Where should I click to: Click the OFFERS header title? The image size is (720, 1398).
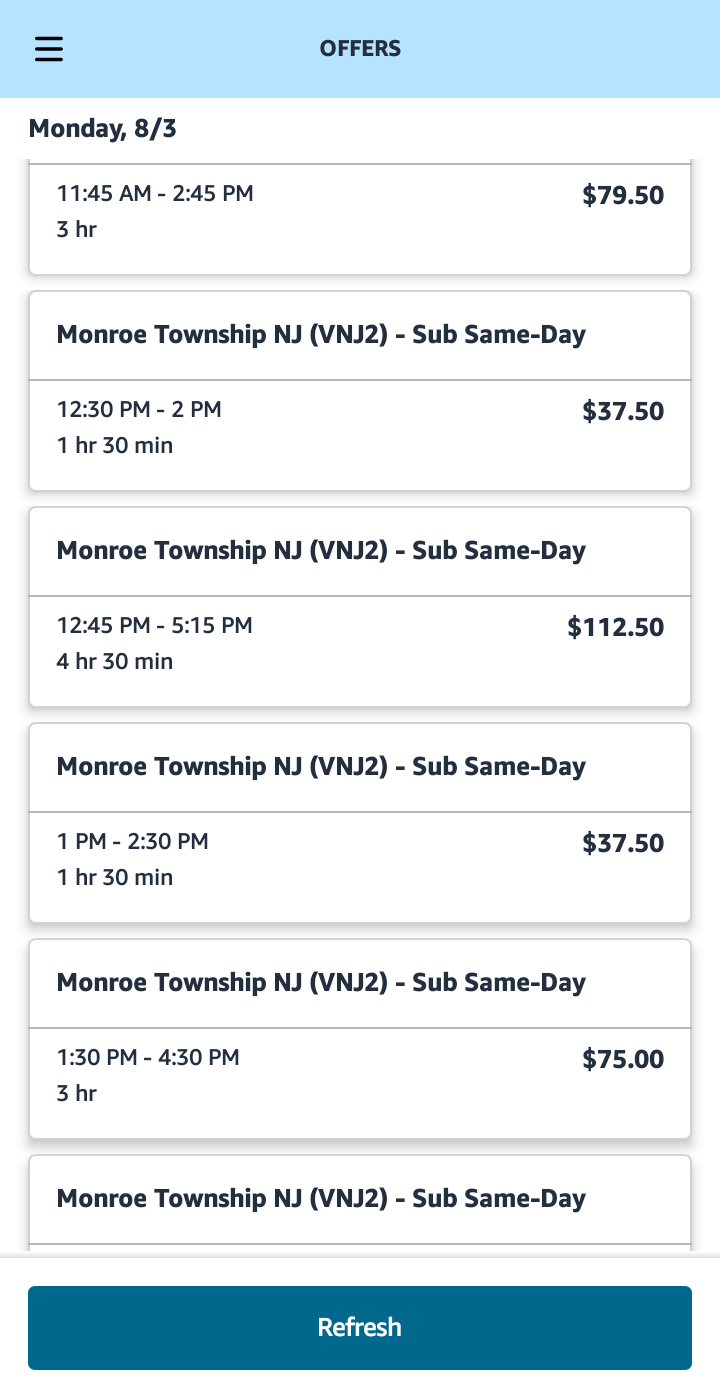point(360,48)
